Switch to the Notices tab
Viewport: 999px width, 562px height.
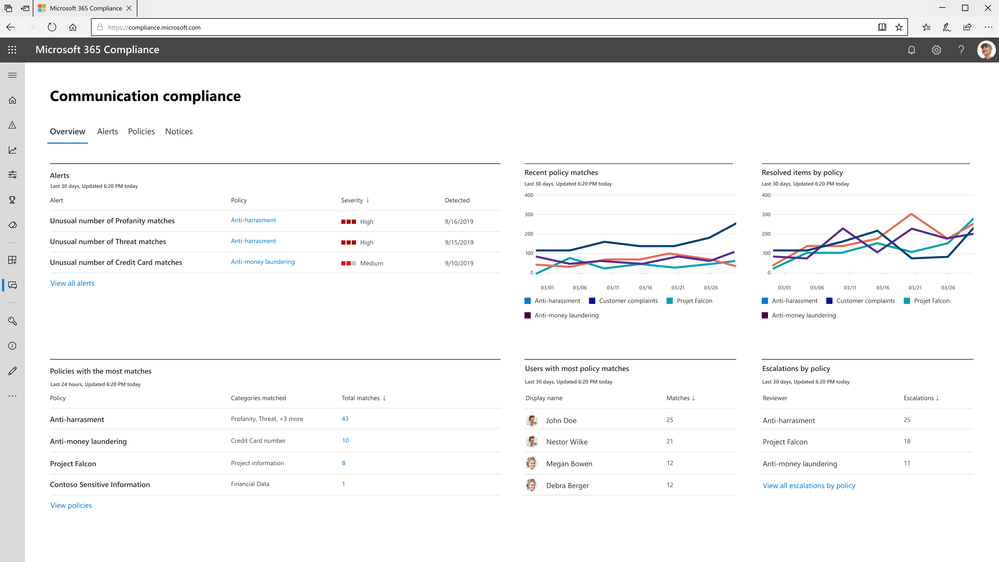pyautogui.click(x=179, y=131)
